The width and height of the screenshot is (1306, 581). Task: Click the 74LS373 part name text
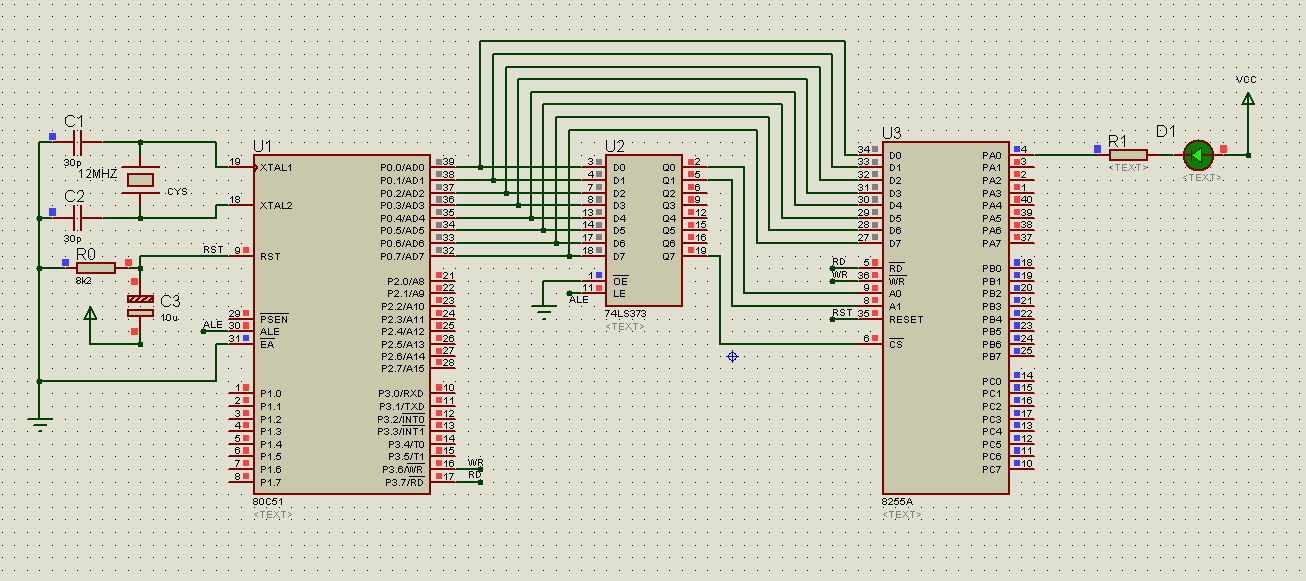(625, 313)
